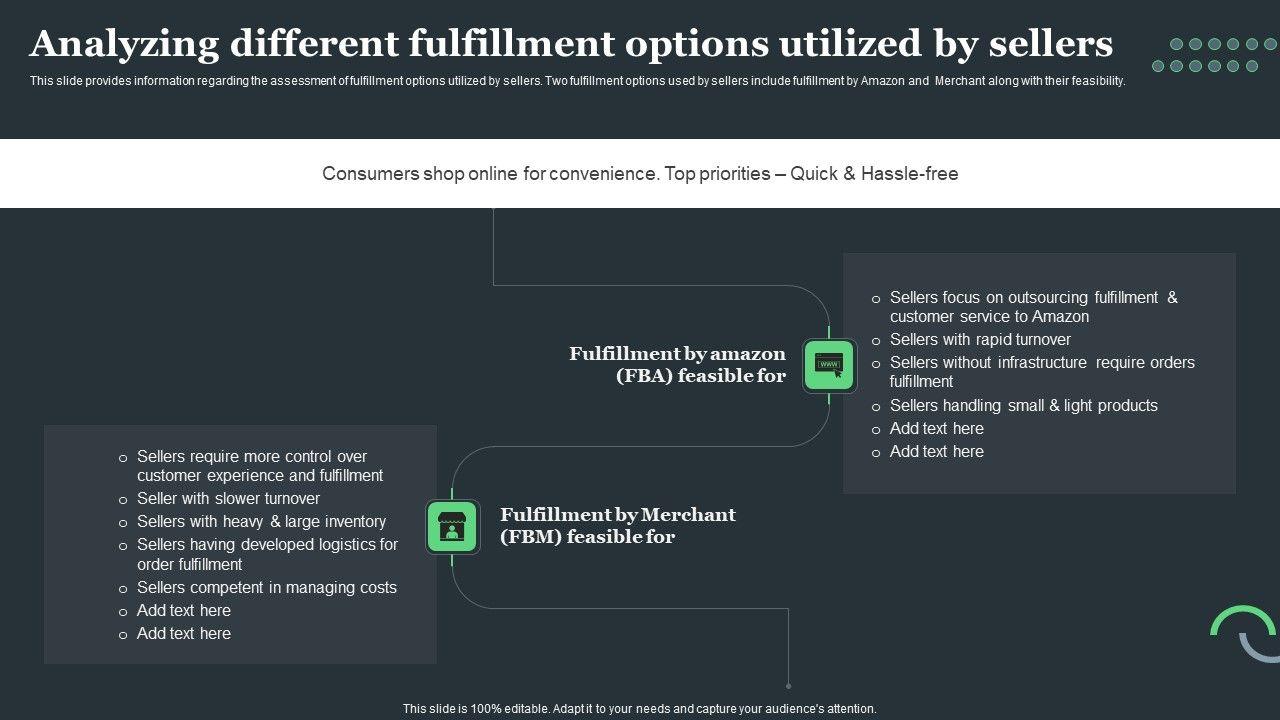Viewport: 1280px width, 720px height.
Task: Click the "Sellers with heavy & large inventory" bullet
Action: pos(261,522)
